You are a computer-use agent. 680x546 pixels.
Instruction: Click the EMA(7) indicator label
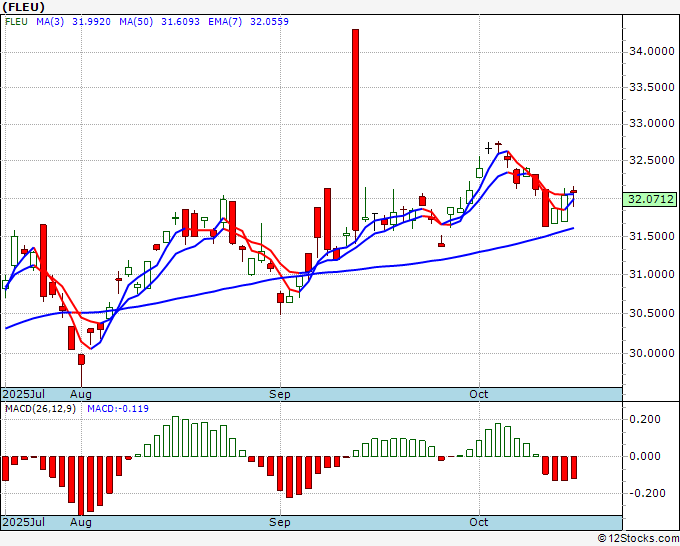[x=225, y=21]
